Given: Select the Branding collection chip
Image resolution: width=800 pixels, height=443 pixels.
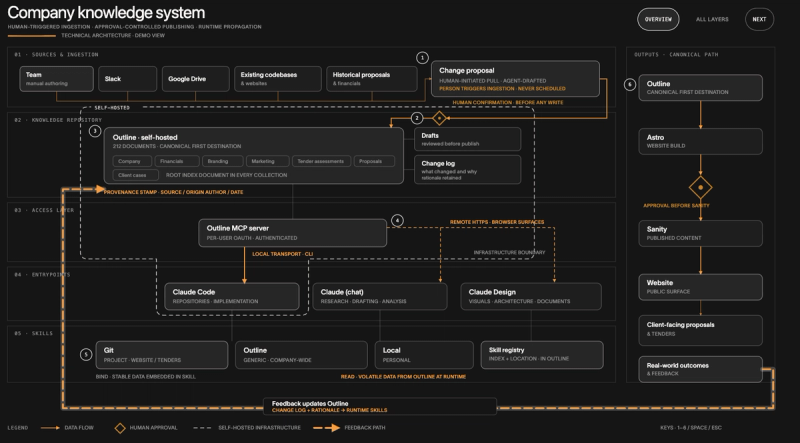Looking at the screenshot, I should coord(222,161).
